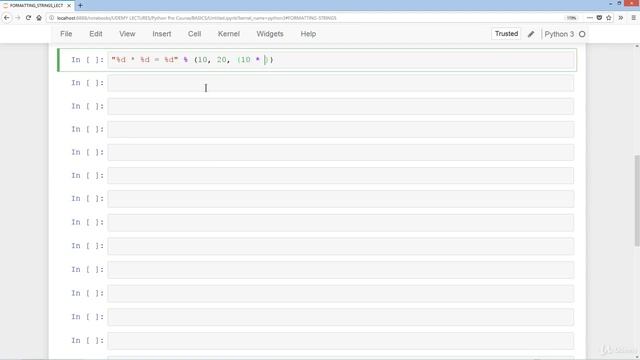
Task: Open a new browser tab
Action: click(80, 6)
